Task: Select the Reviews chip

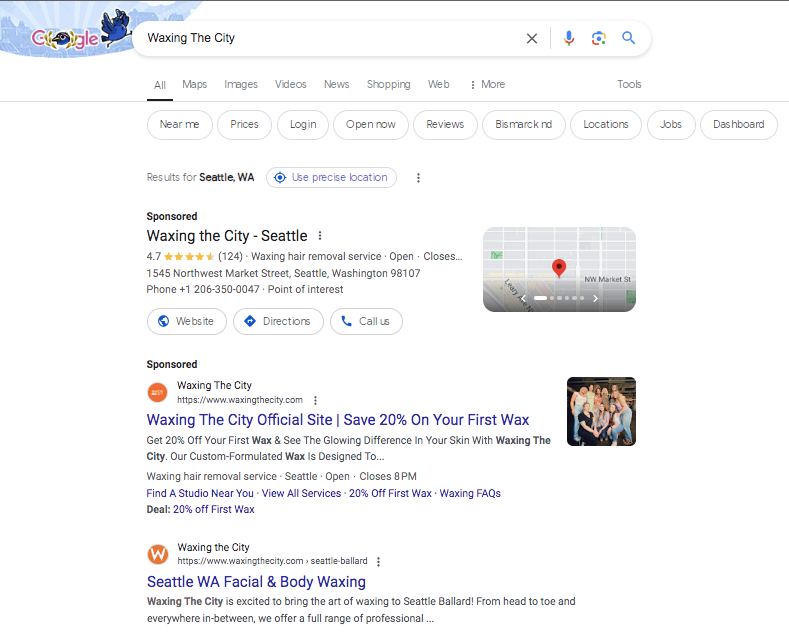Action: coord(445,125)
